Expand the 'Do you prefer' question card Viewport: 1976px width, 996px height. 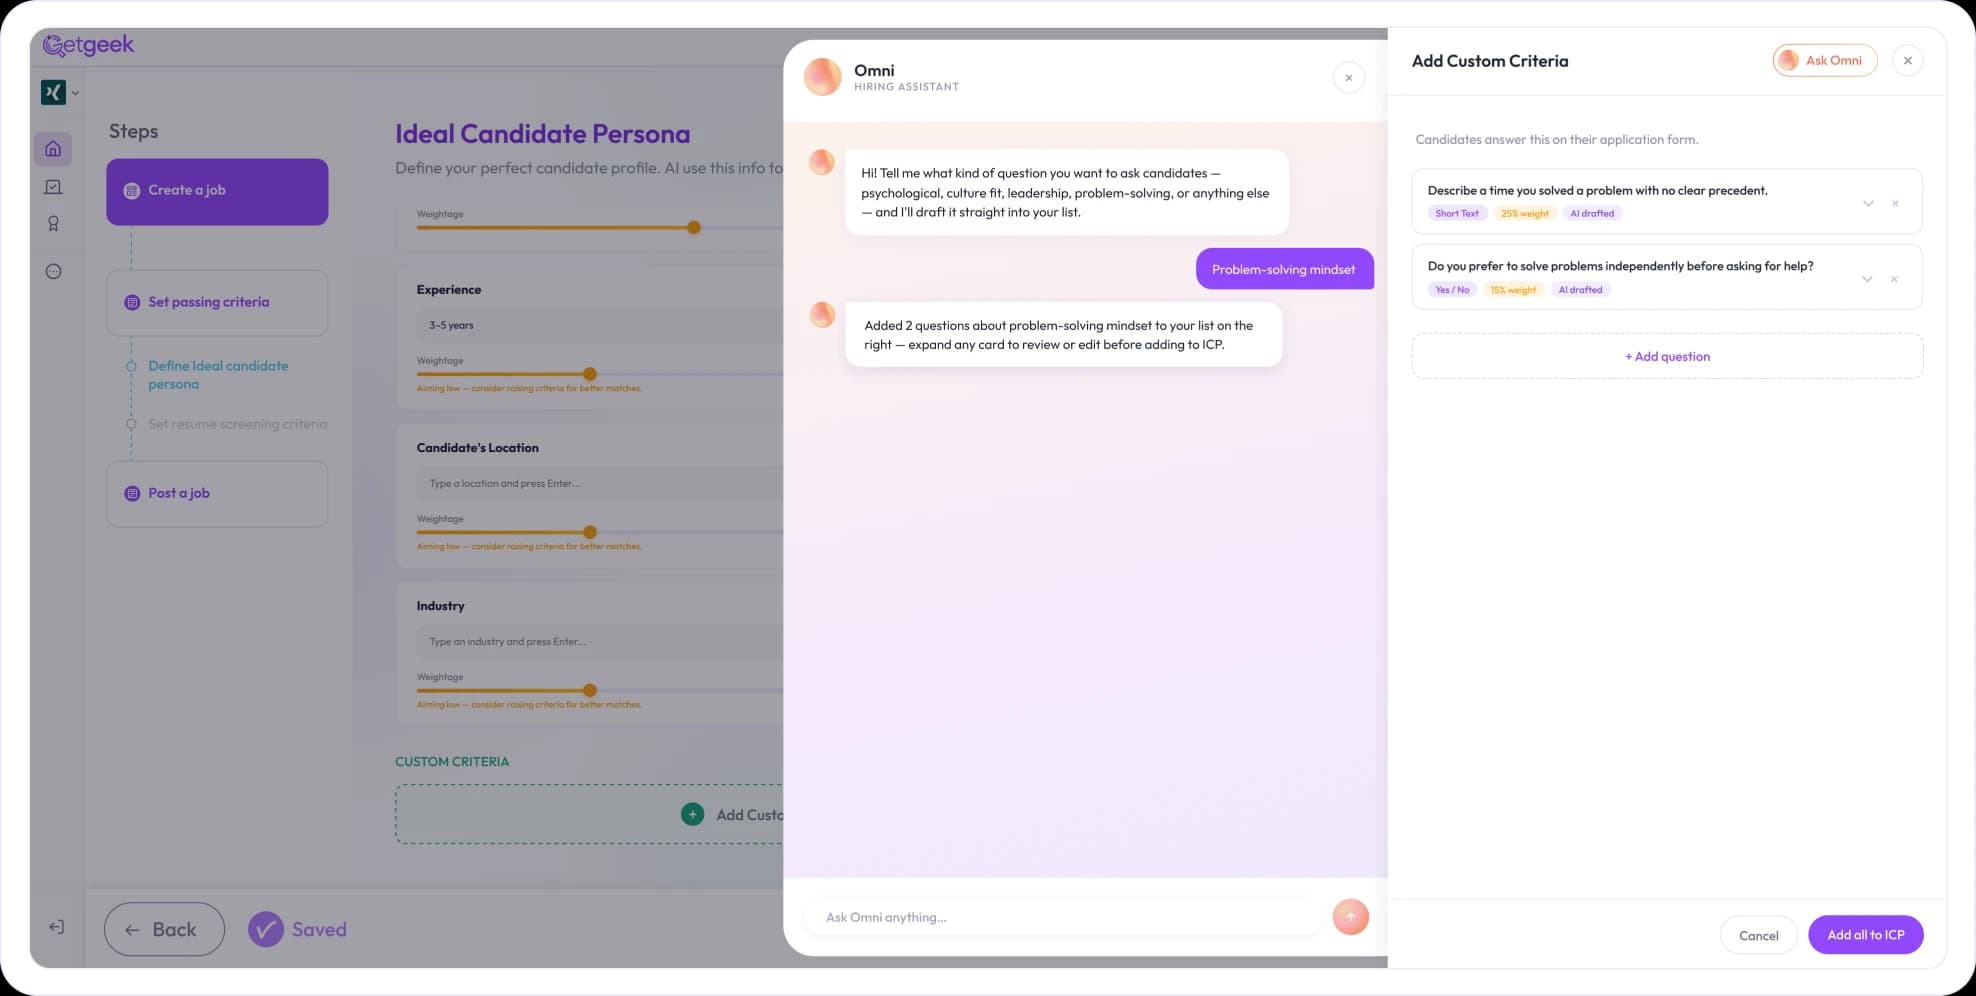click(x=1867, y=279)
